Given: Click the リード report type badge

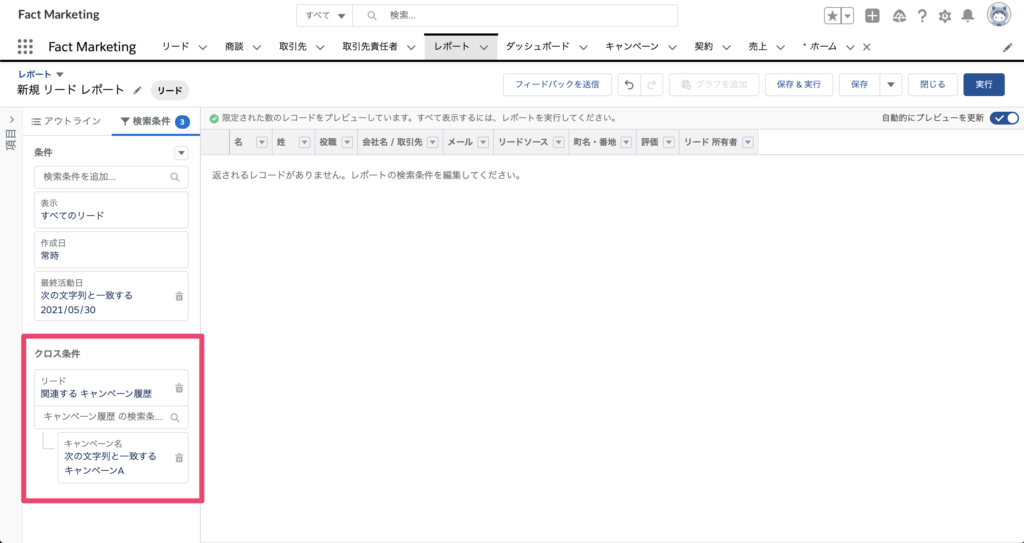Looking at the screenshot, I should (x=170, y=91).
